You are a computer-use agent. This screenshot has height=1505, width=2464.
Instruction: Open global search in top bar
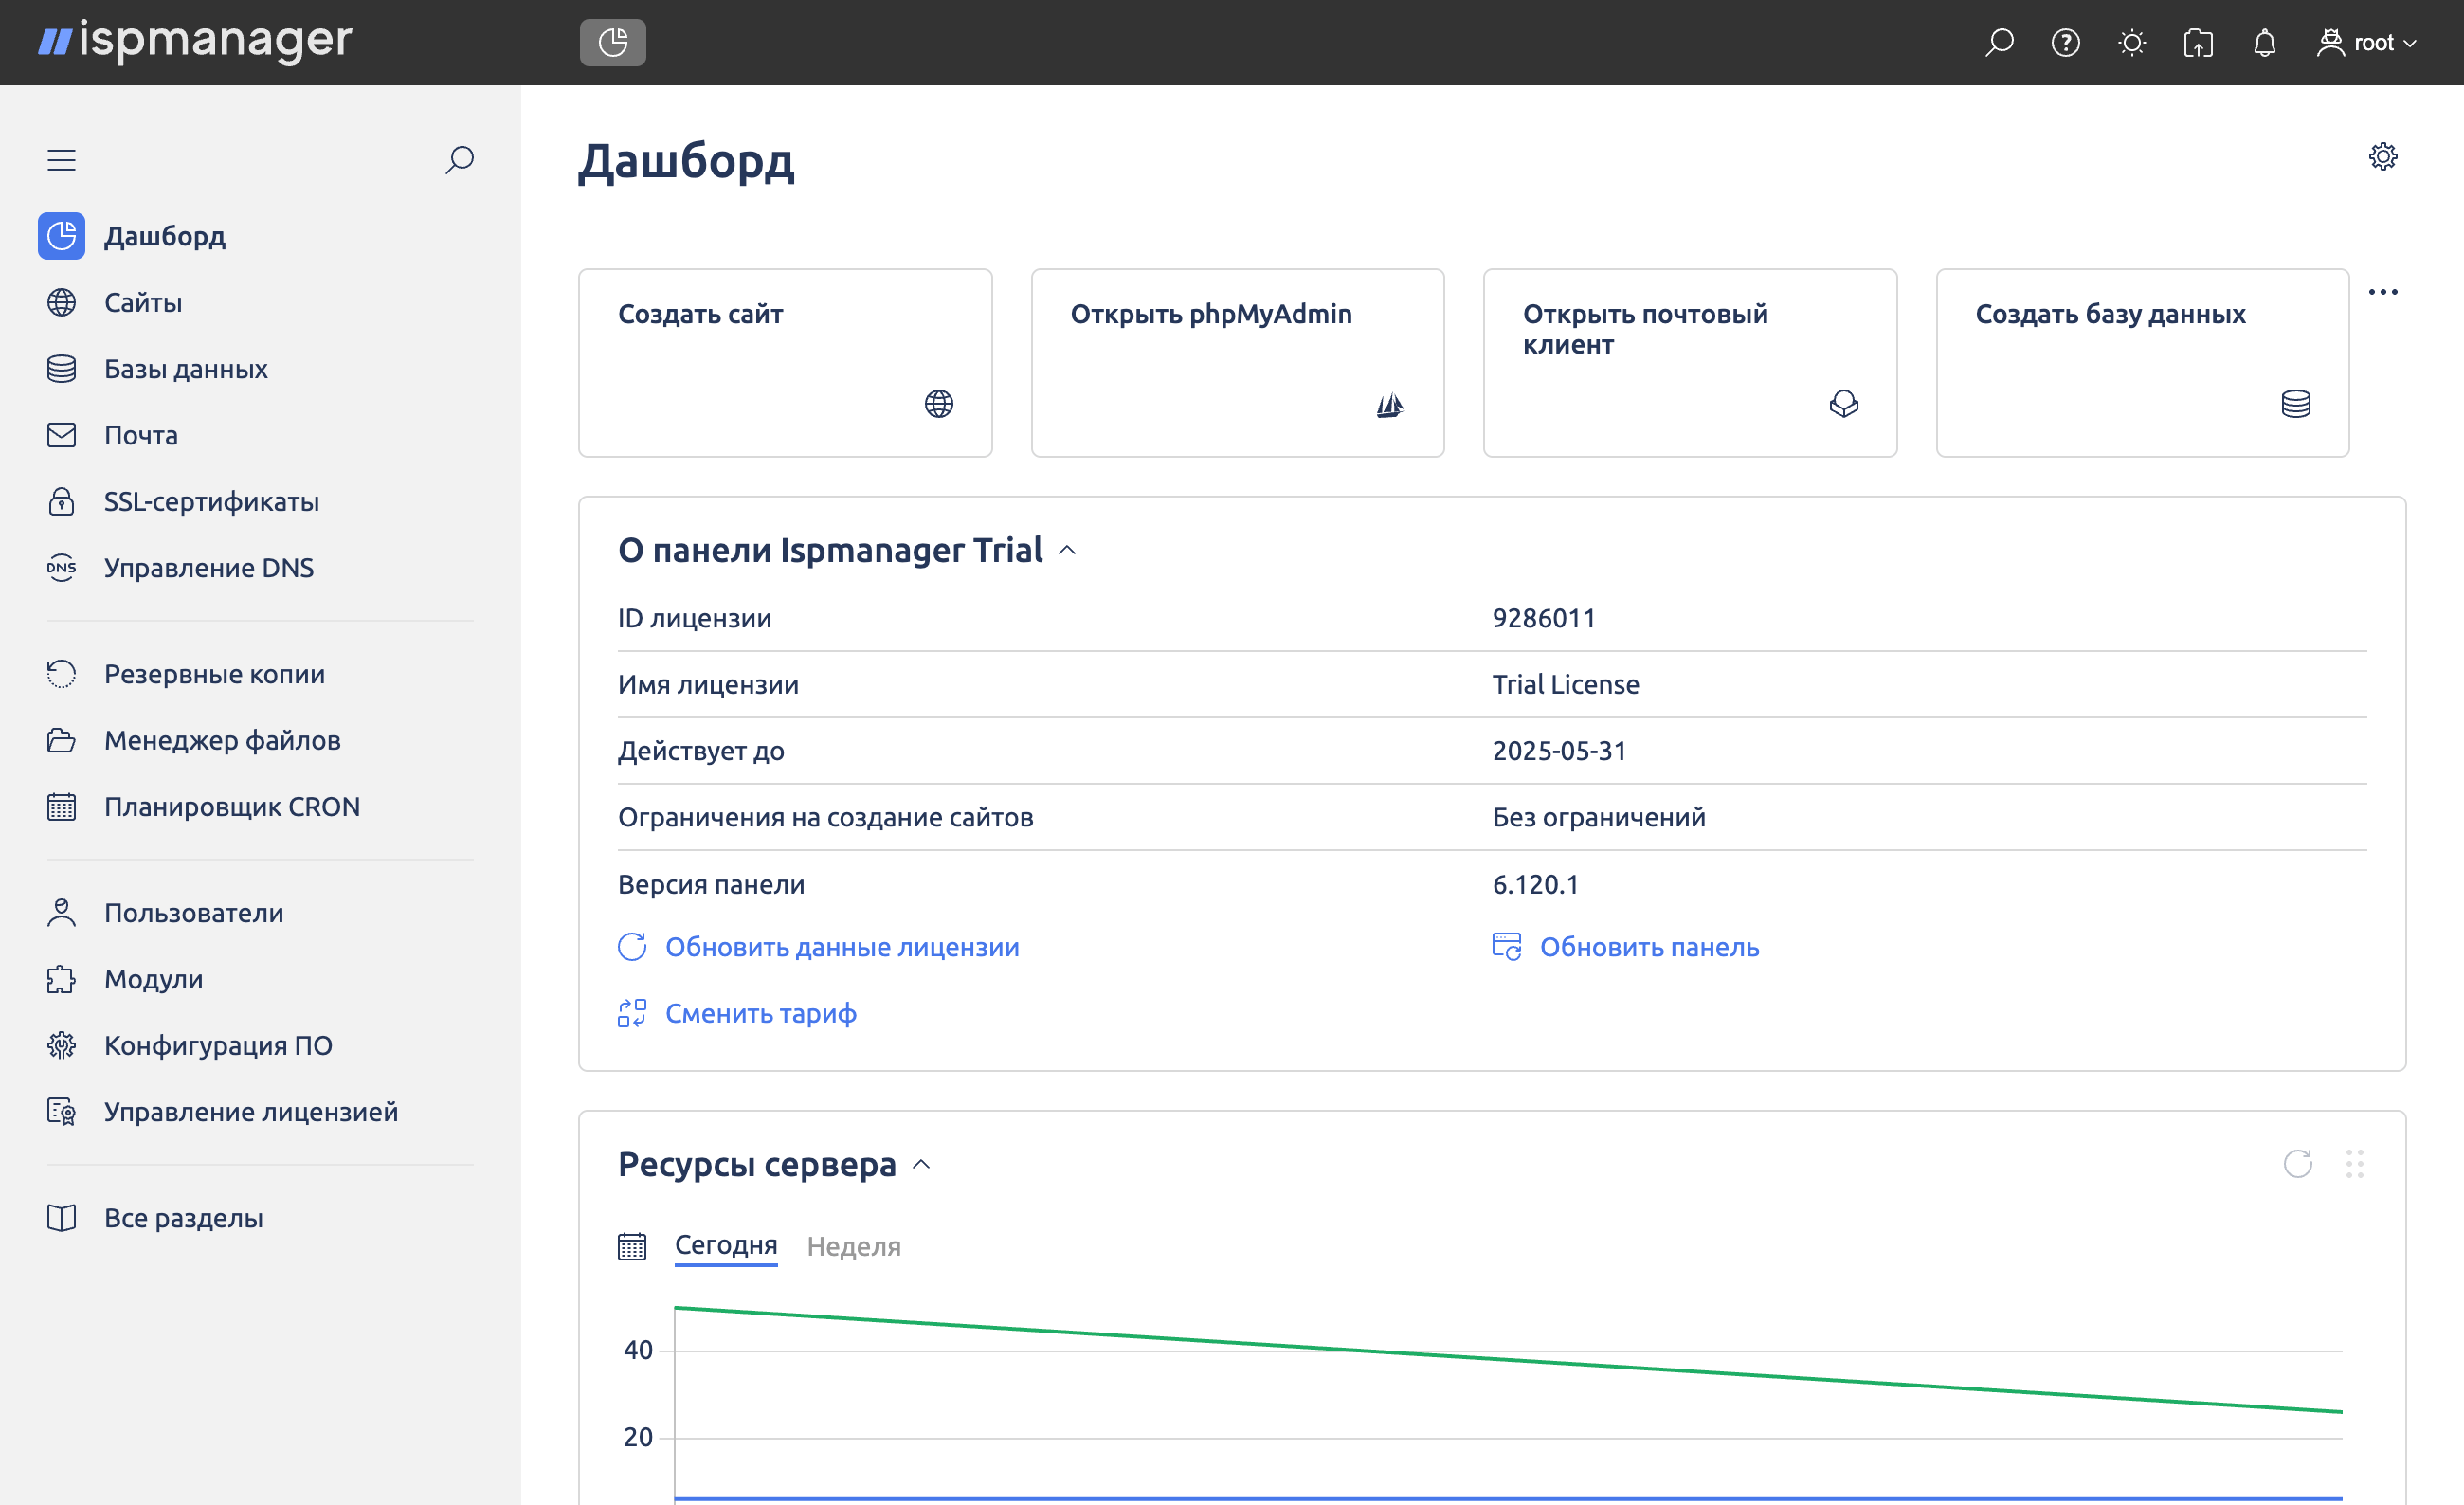pyautogui.click(x=1998, y=43)
